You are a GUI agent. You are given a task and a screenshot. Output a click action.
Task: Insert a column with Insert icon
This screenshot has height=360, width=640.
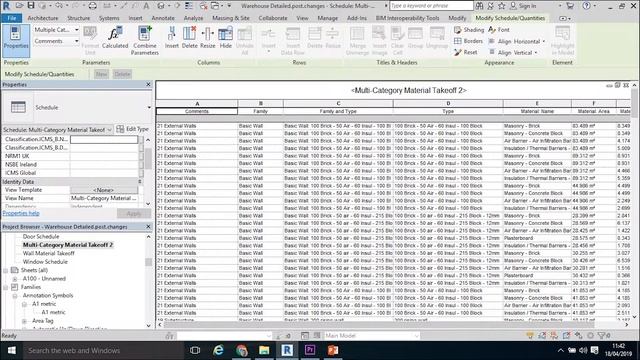pos(172,38)
